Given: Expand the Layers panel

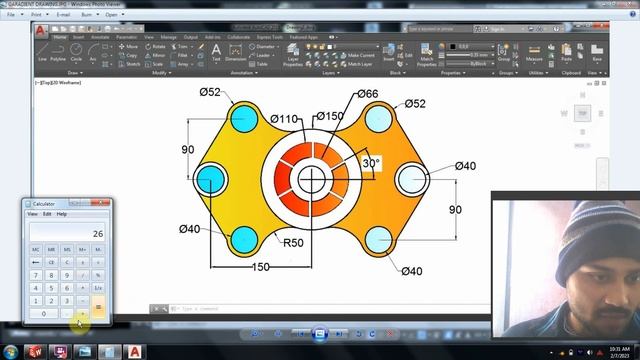Looking at the screenshot, I should click(x=331, y=73).
